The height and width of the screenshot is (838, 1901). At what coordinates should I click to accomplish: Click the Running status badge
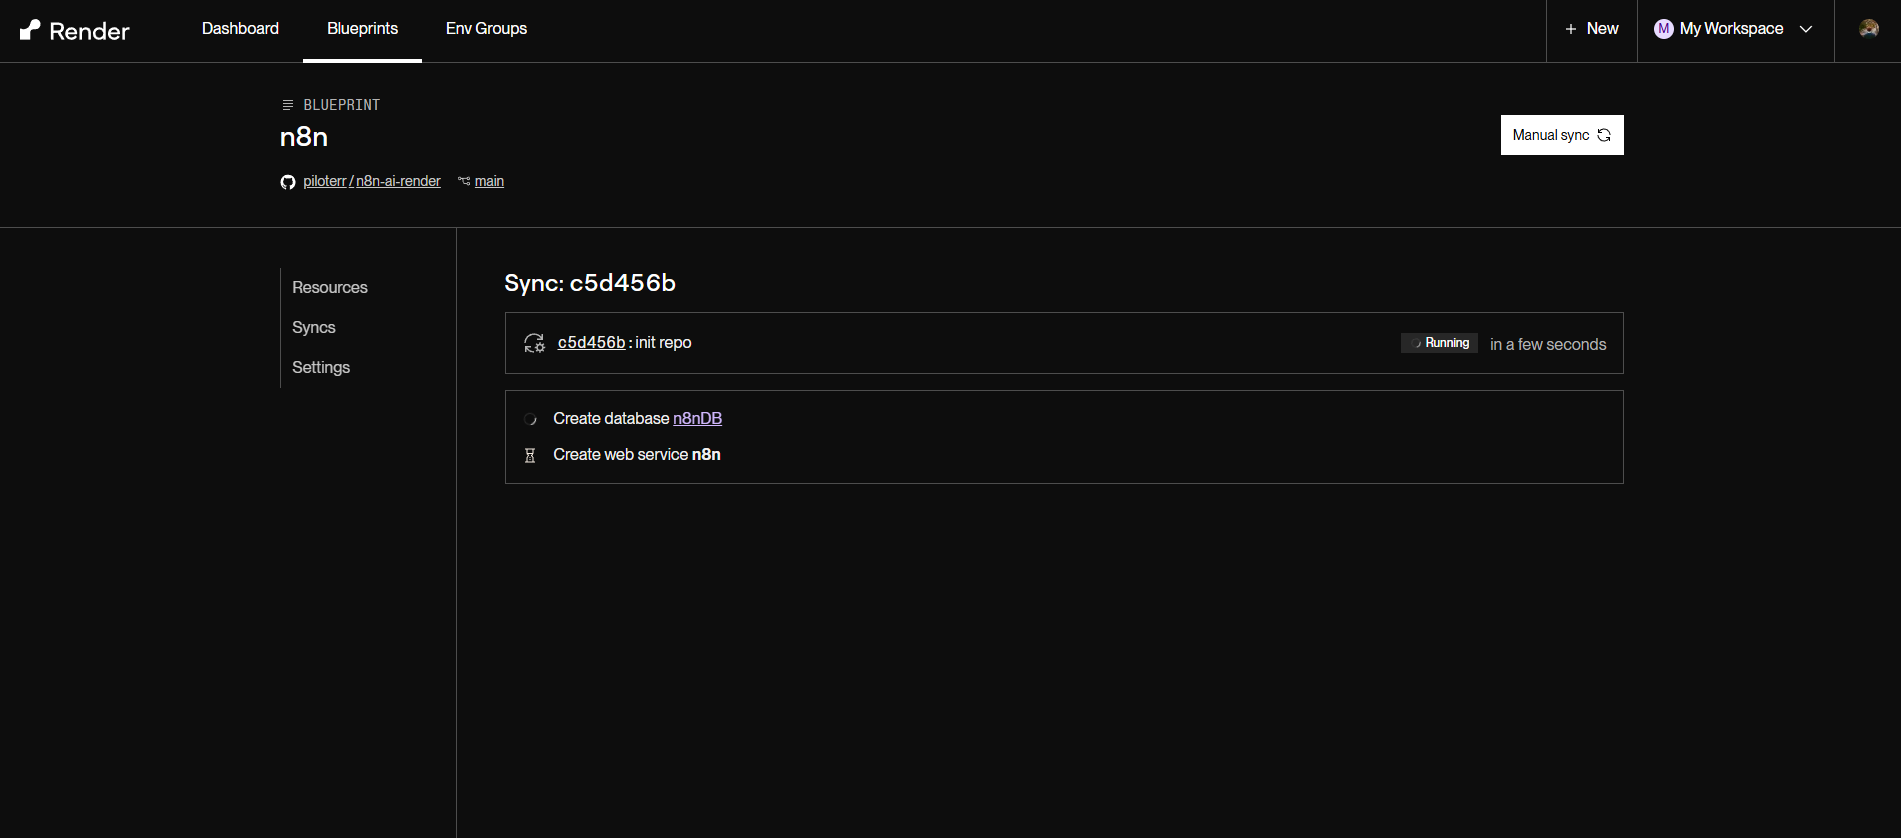point(1439,343)
